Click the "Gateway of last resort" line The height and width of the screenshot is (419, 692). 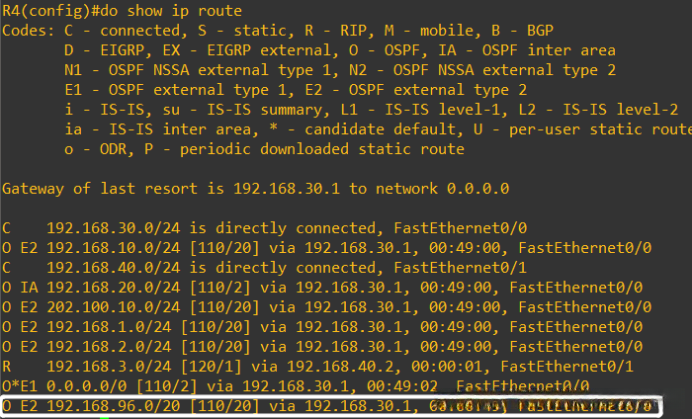tap(255, 188)
